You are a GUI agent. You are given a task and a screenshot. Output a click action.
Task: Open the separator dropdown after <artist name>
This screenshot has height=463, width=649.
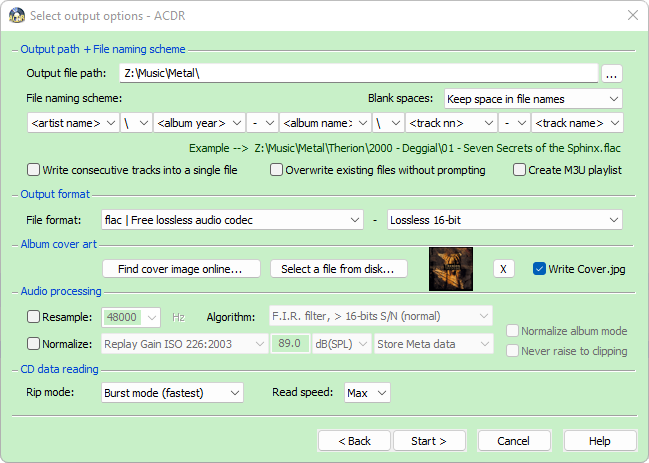[x=136, y=123]
